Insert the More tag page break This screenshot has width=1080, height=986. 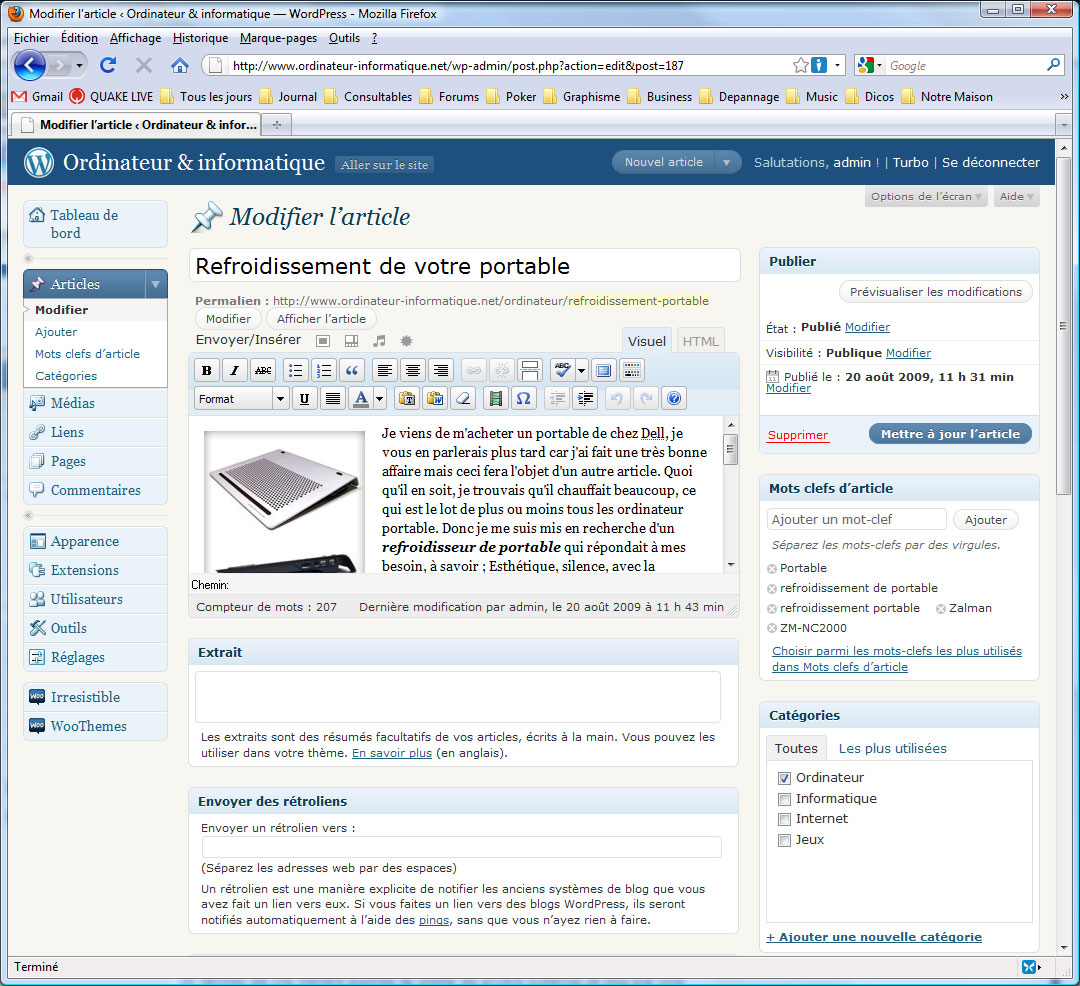530,370
